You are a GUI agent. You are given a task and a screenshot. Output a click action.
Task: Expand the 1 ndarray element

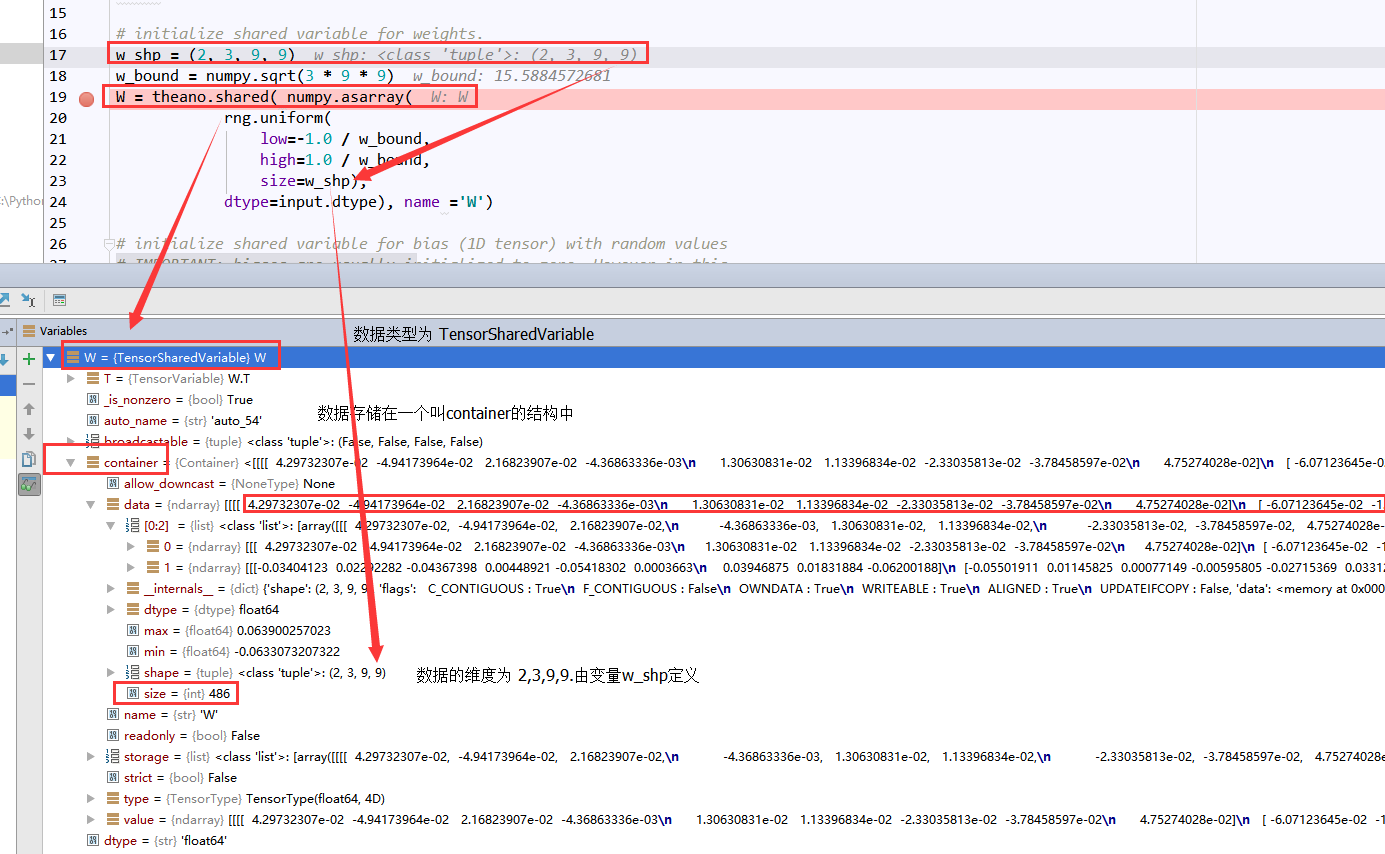131,567
